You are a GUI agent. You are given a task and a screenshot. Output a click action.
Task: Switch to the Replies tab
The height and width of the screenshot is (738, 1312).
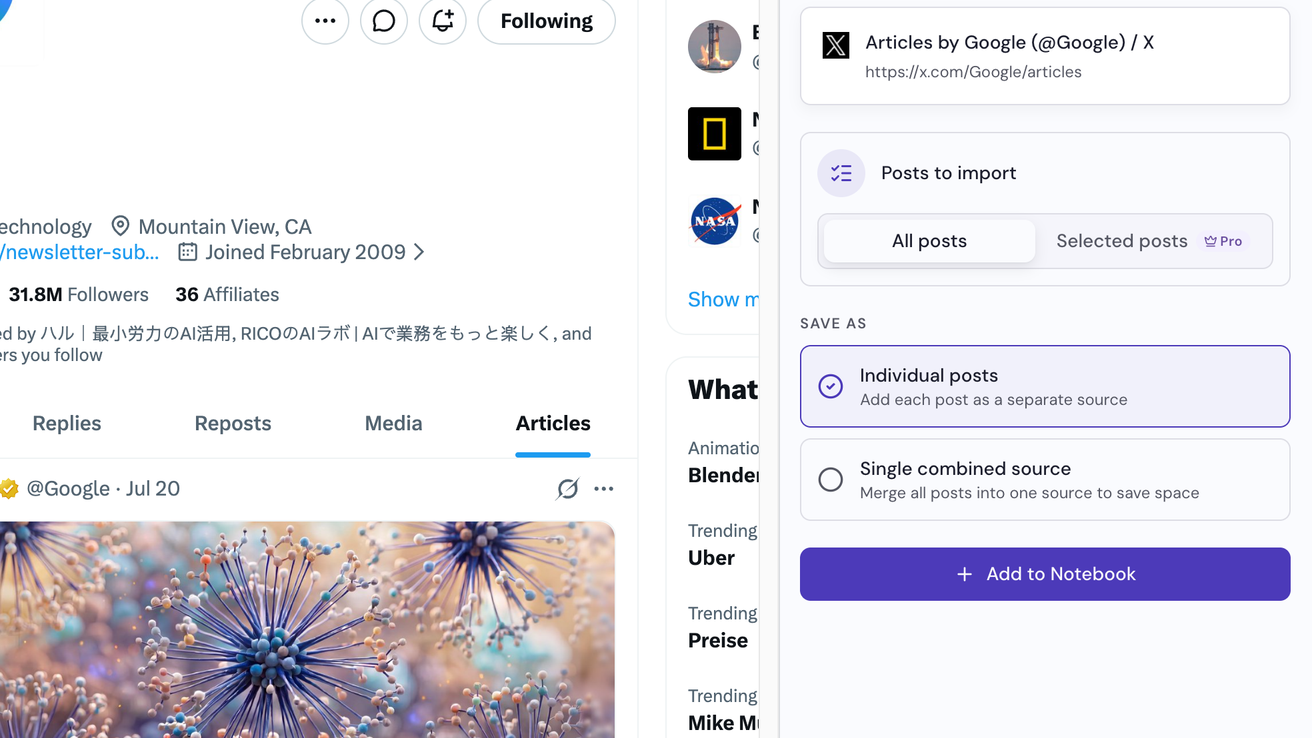pos(67,424)
